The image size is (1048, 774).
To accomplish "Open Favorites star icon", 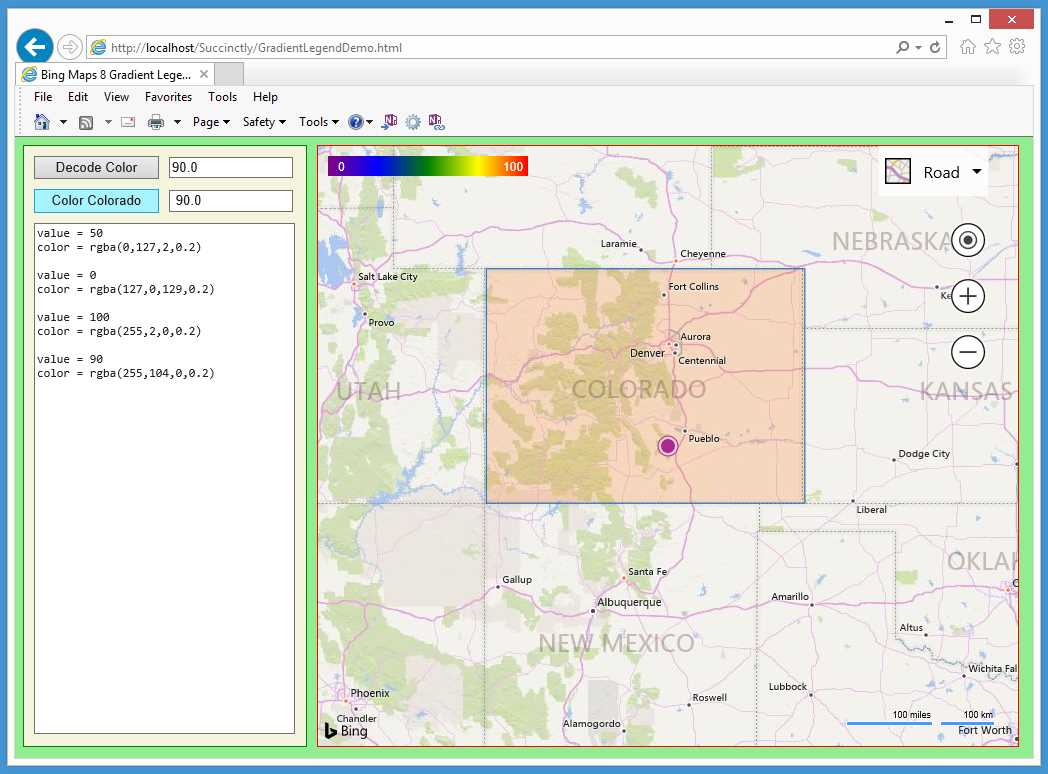I will pos(993,47).
